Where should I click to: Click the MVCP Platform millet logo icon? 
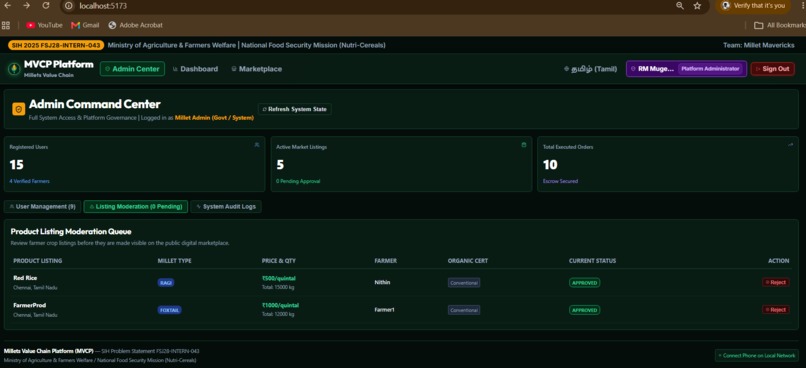pos(14,69)
